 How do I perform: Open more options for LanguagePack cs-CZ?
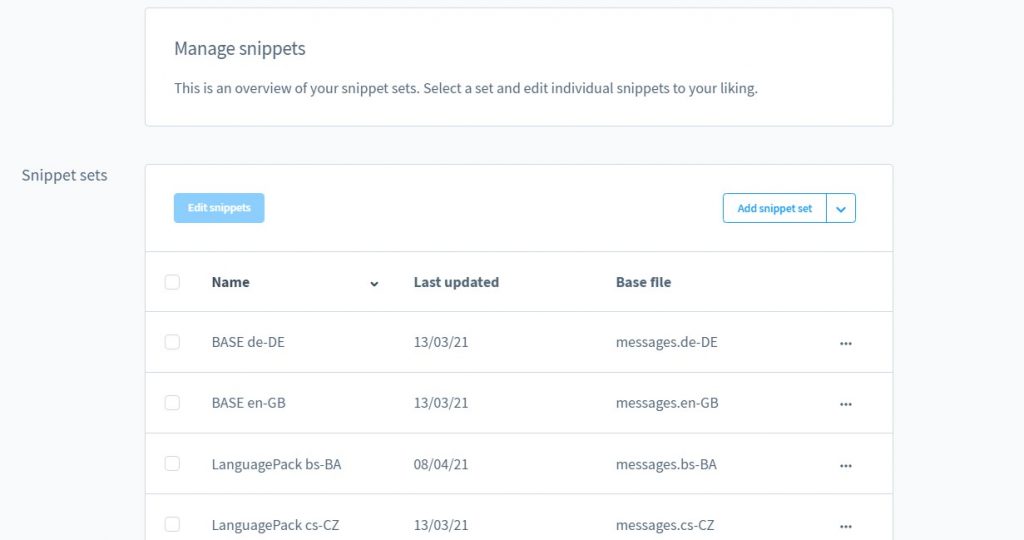[846, 526]
